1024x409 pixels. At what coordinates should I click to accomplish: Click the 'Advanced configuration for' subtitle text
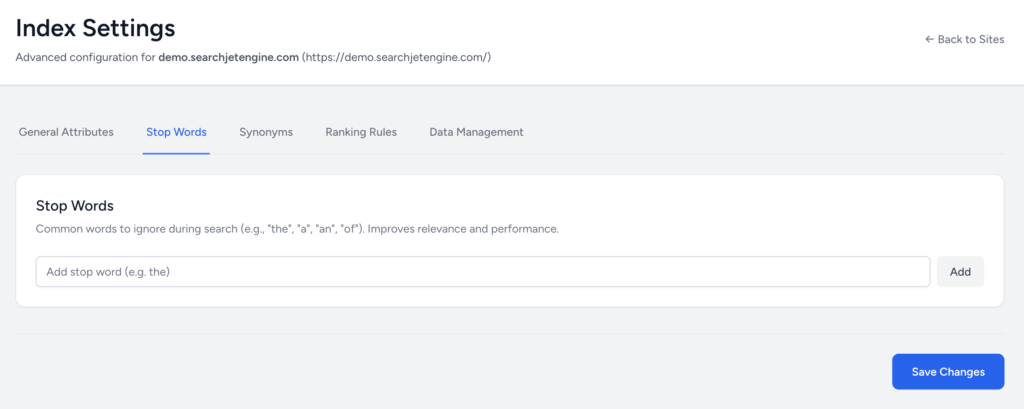click(85, 57)
